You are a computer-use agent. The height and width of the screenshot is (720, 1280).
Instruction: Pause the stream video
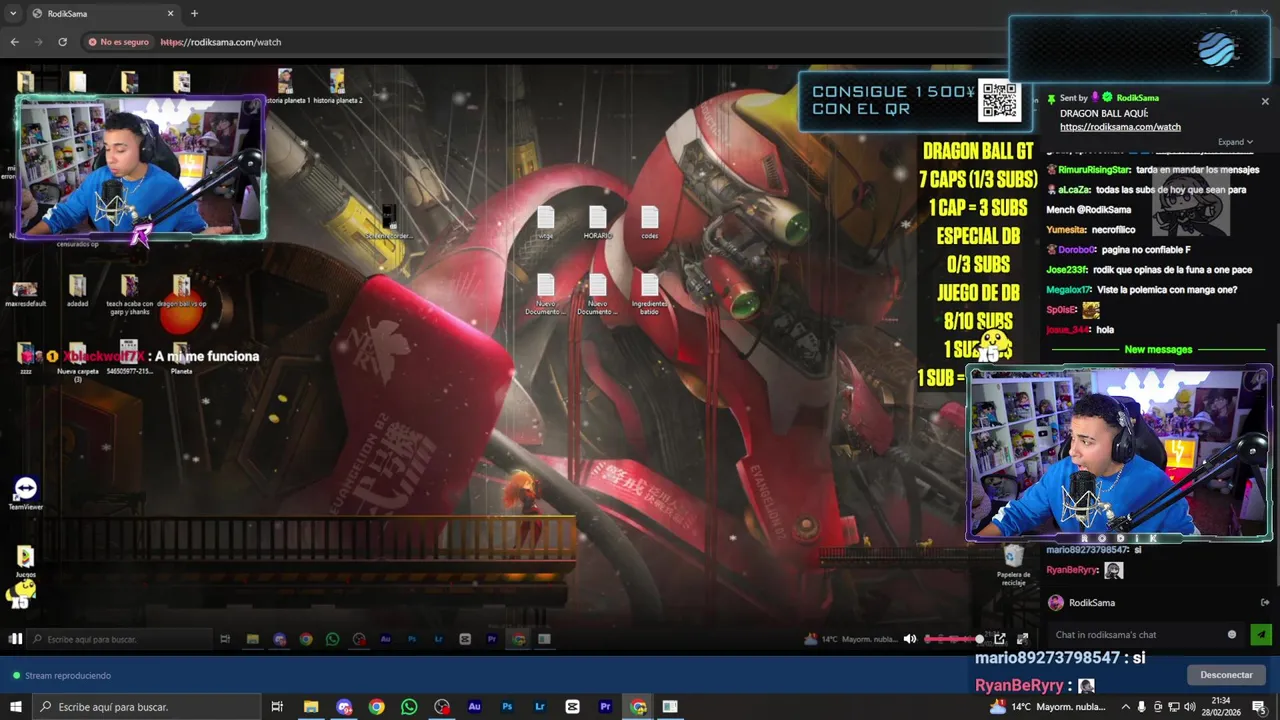(15, 639)
